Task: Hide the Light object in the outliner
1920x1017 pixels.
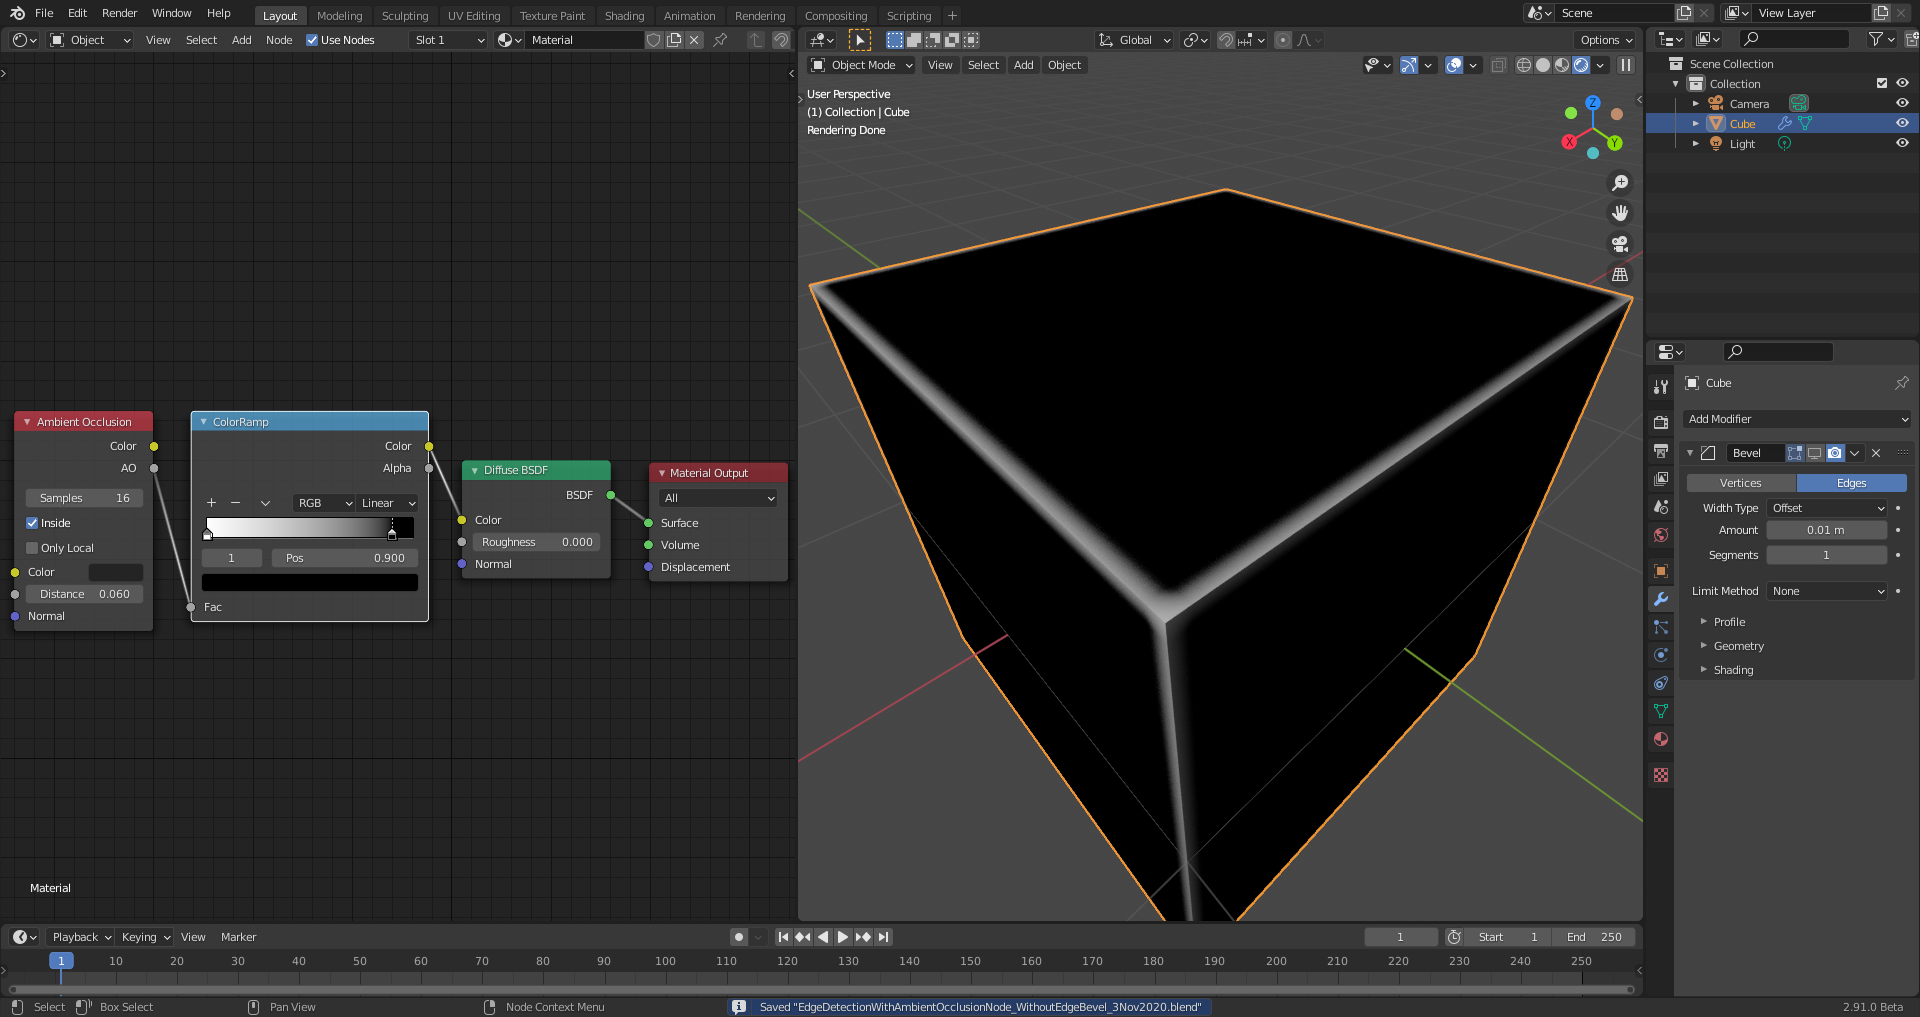Action: coord(1903,143)
